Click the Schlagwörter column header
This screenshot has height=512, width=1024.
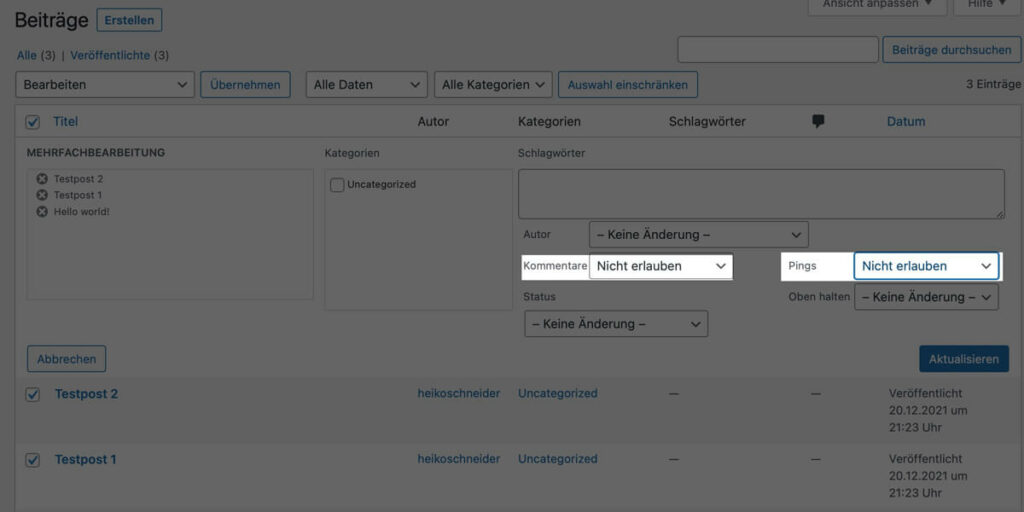(707, 121)
